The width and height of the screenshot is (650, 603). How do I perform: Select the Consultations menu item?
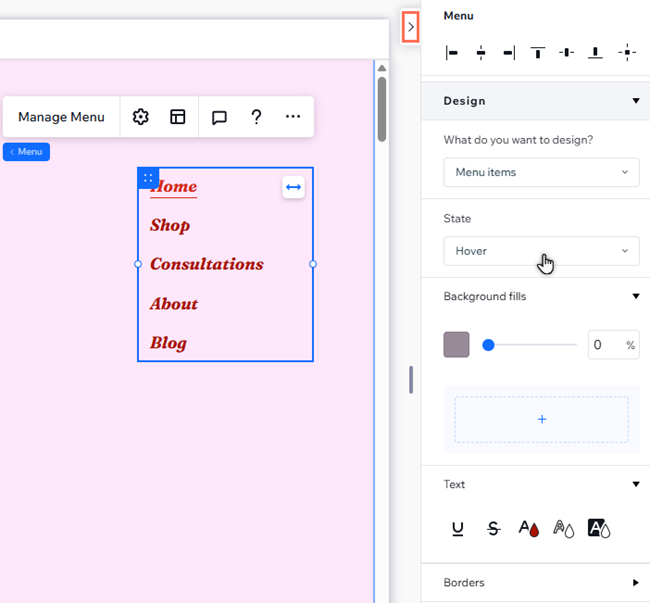point(207,264)
